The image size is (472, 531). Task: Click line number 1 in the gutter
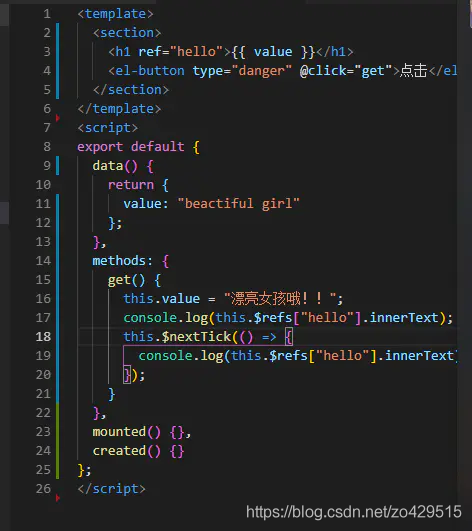47,14
